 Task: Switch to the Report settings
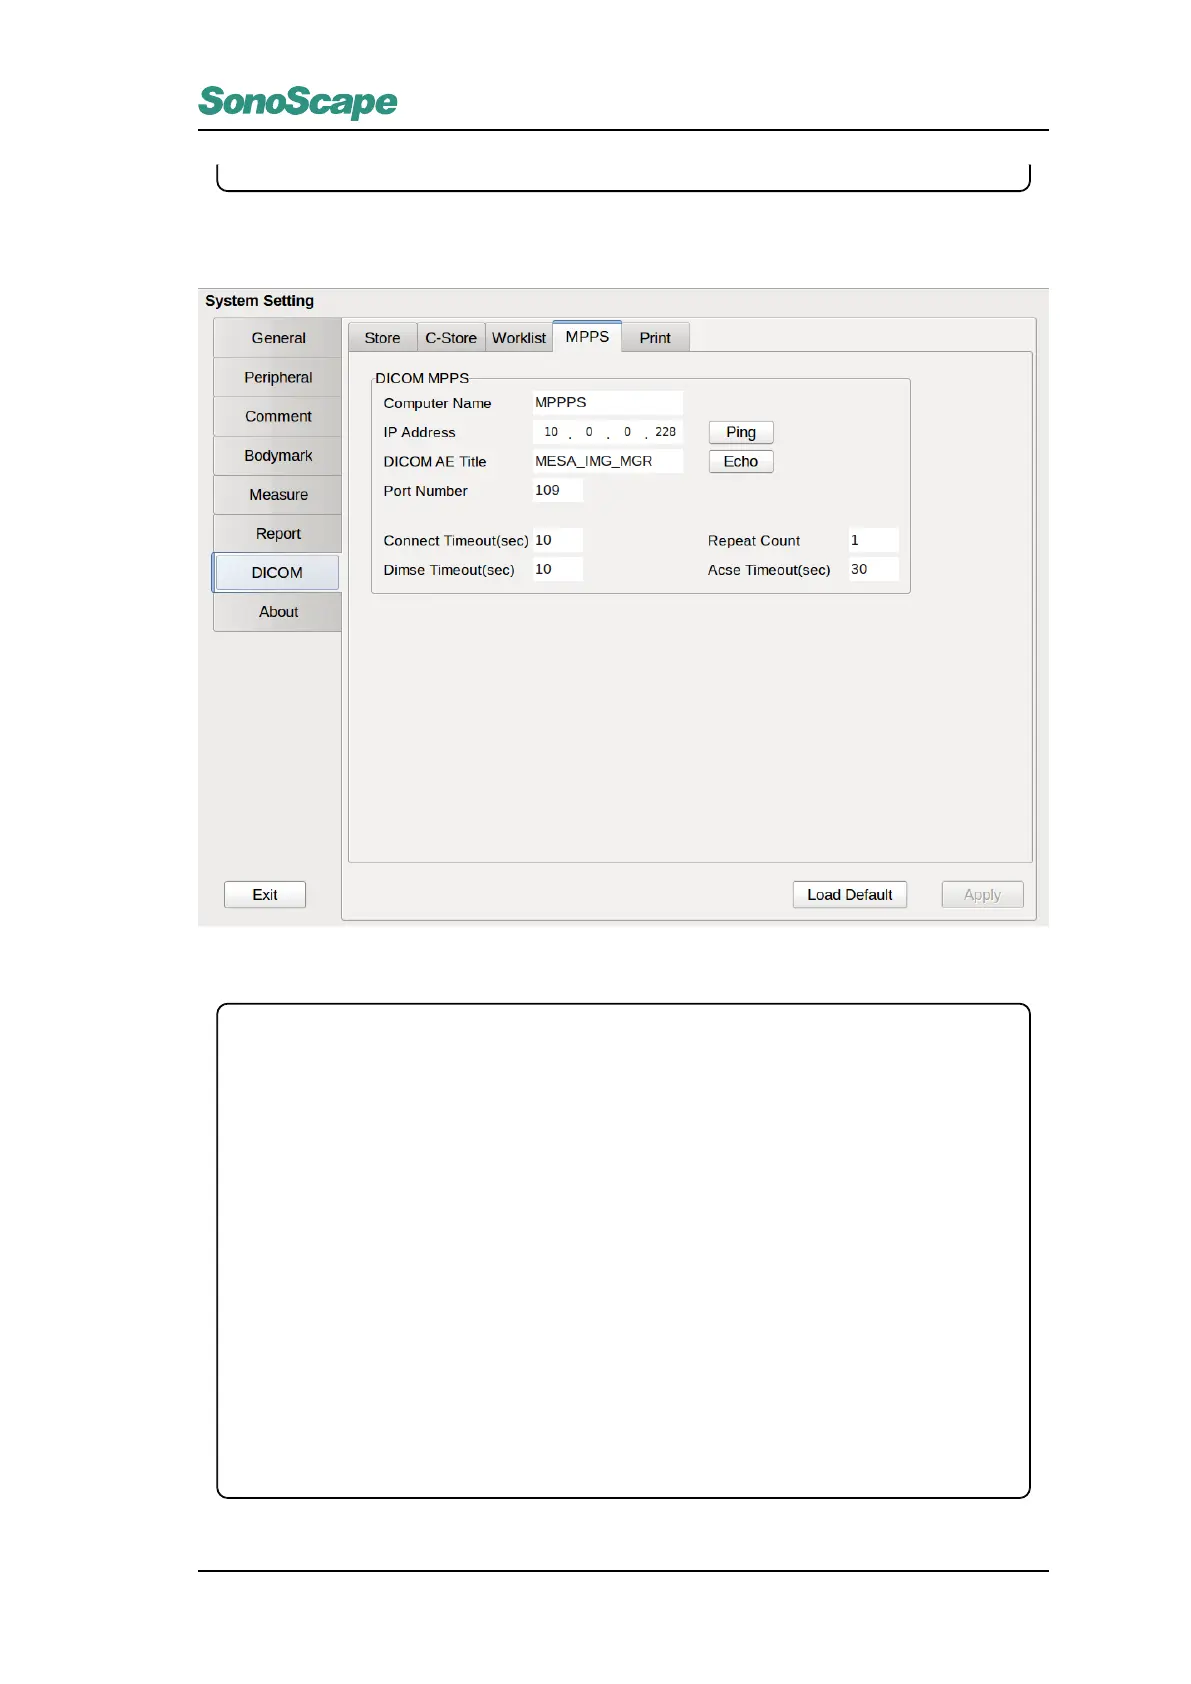277,533
